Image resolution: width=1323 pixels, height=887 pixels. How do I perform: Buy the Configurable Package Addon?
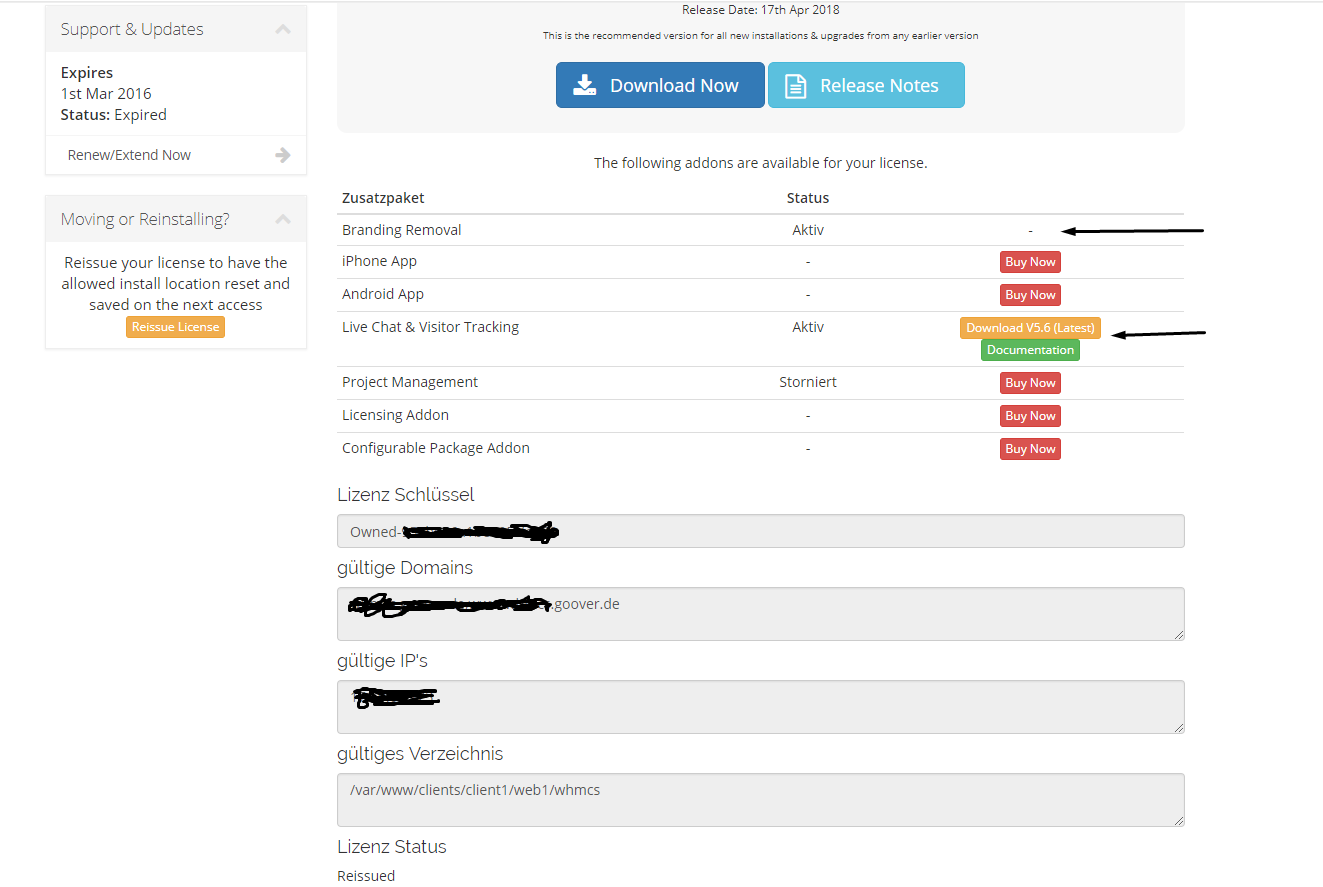coord(1030,449)
